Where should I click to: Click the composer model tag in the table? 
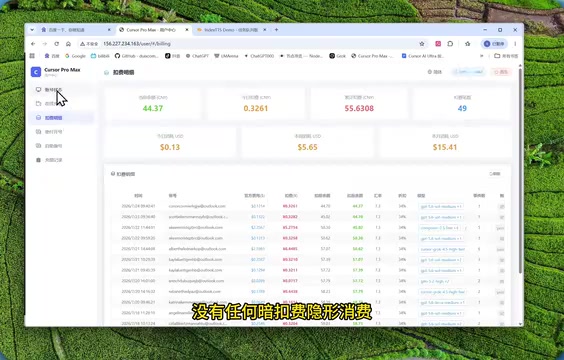click(x=440, y=228)
